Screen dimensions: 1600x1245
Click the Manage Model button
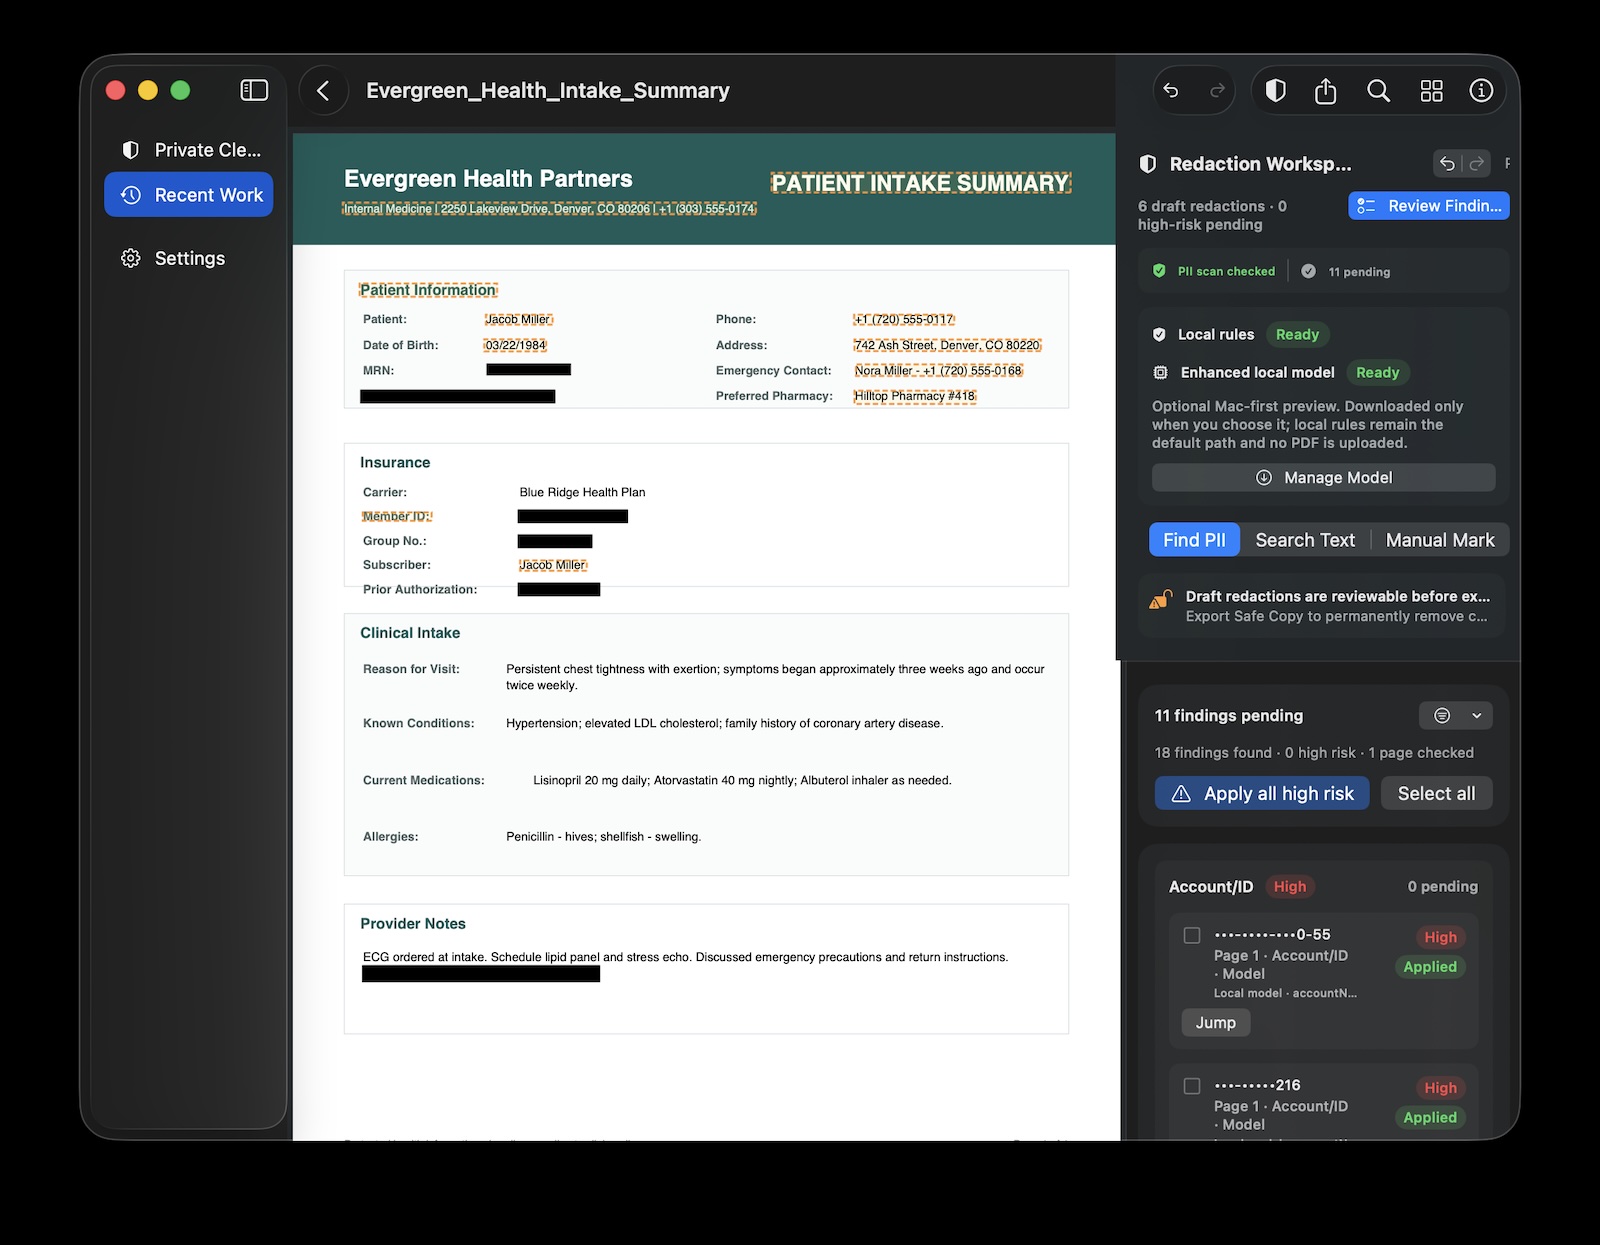[x=1323, y=478]
